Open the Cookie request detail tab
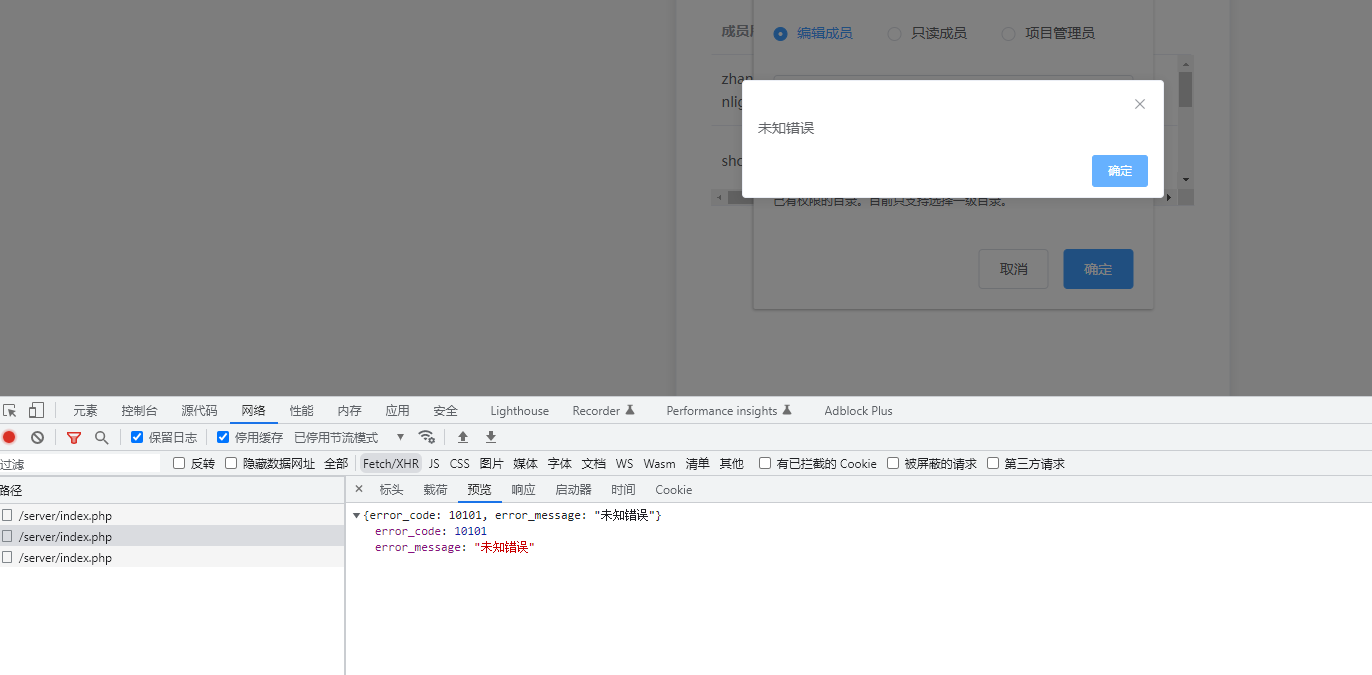Viewport: 1372px width, 675px height. (673, 489)
